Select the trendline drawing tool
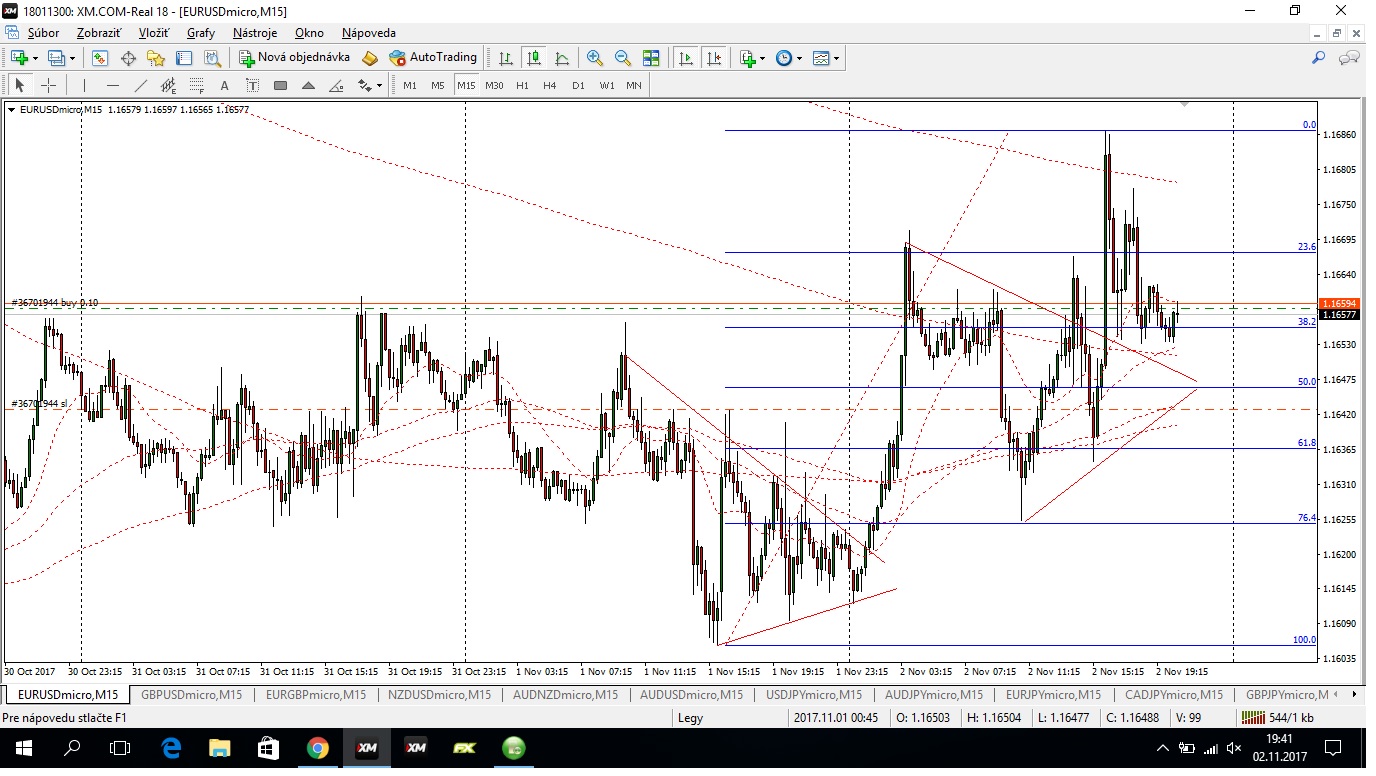Viewport: 1376px width, 776px height. (141, 85)
